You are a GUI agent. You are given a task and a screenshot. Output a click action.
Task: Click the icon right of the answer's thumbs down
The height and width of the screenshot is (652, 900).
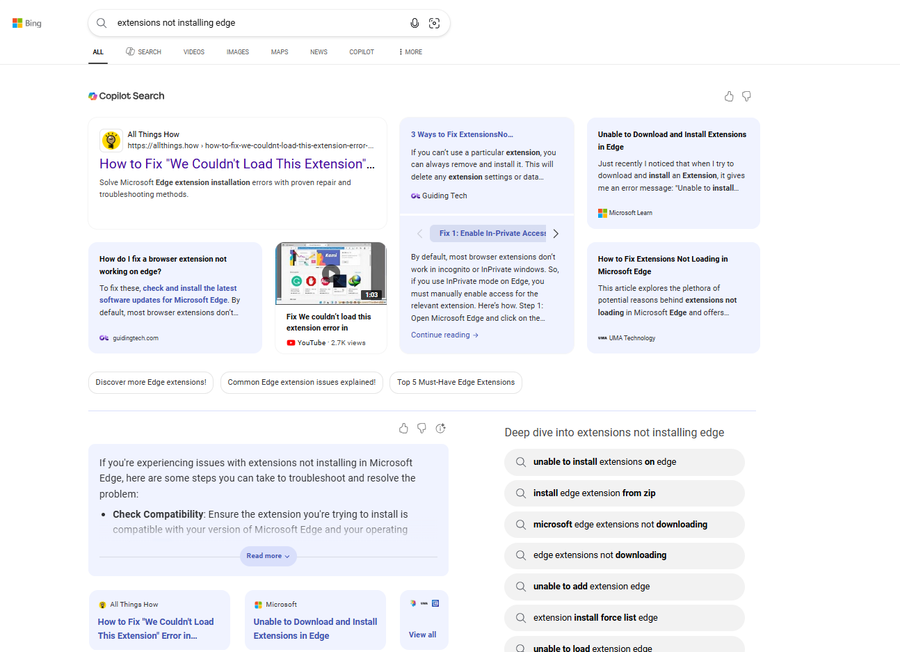click(440, 428)
